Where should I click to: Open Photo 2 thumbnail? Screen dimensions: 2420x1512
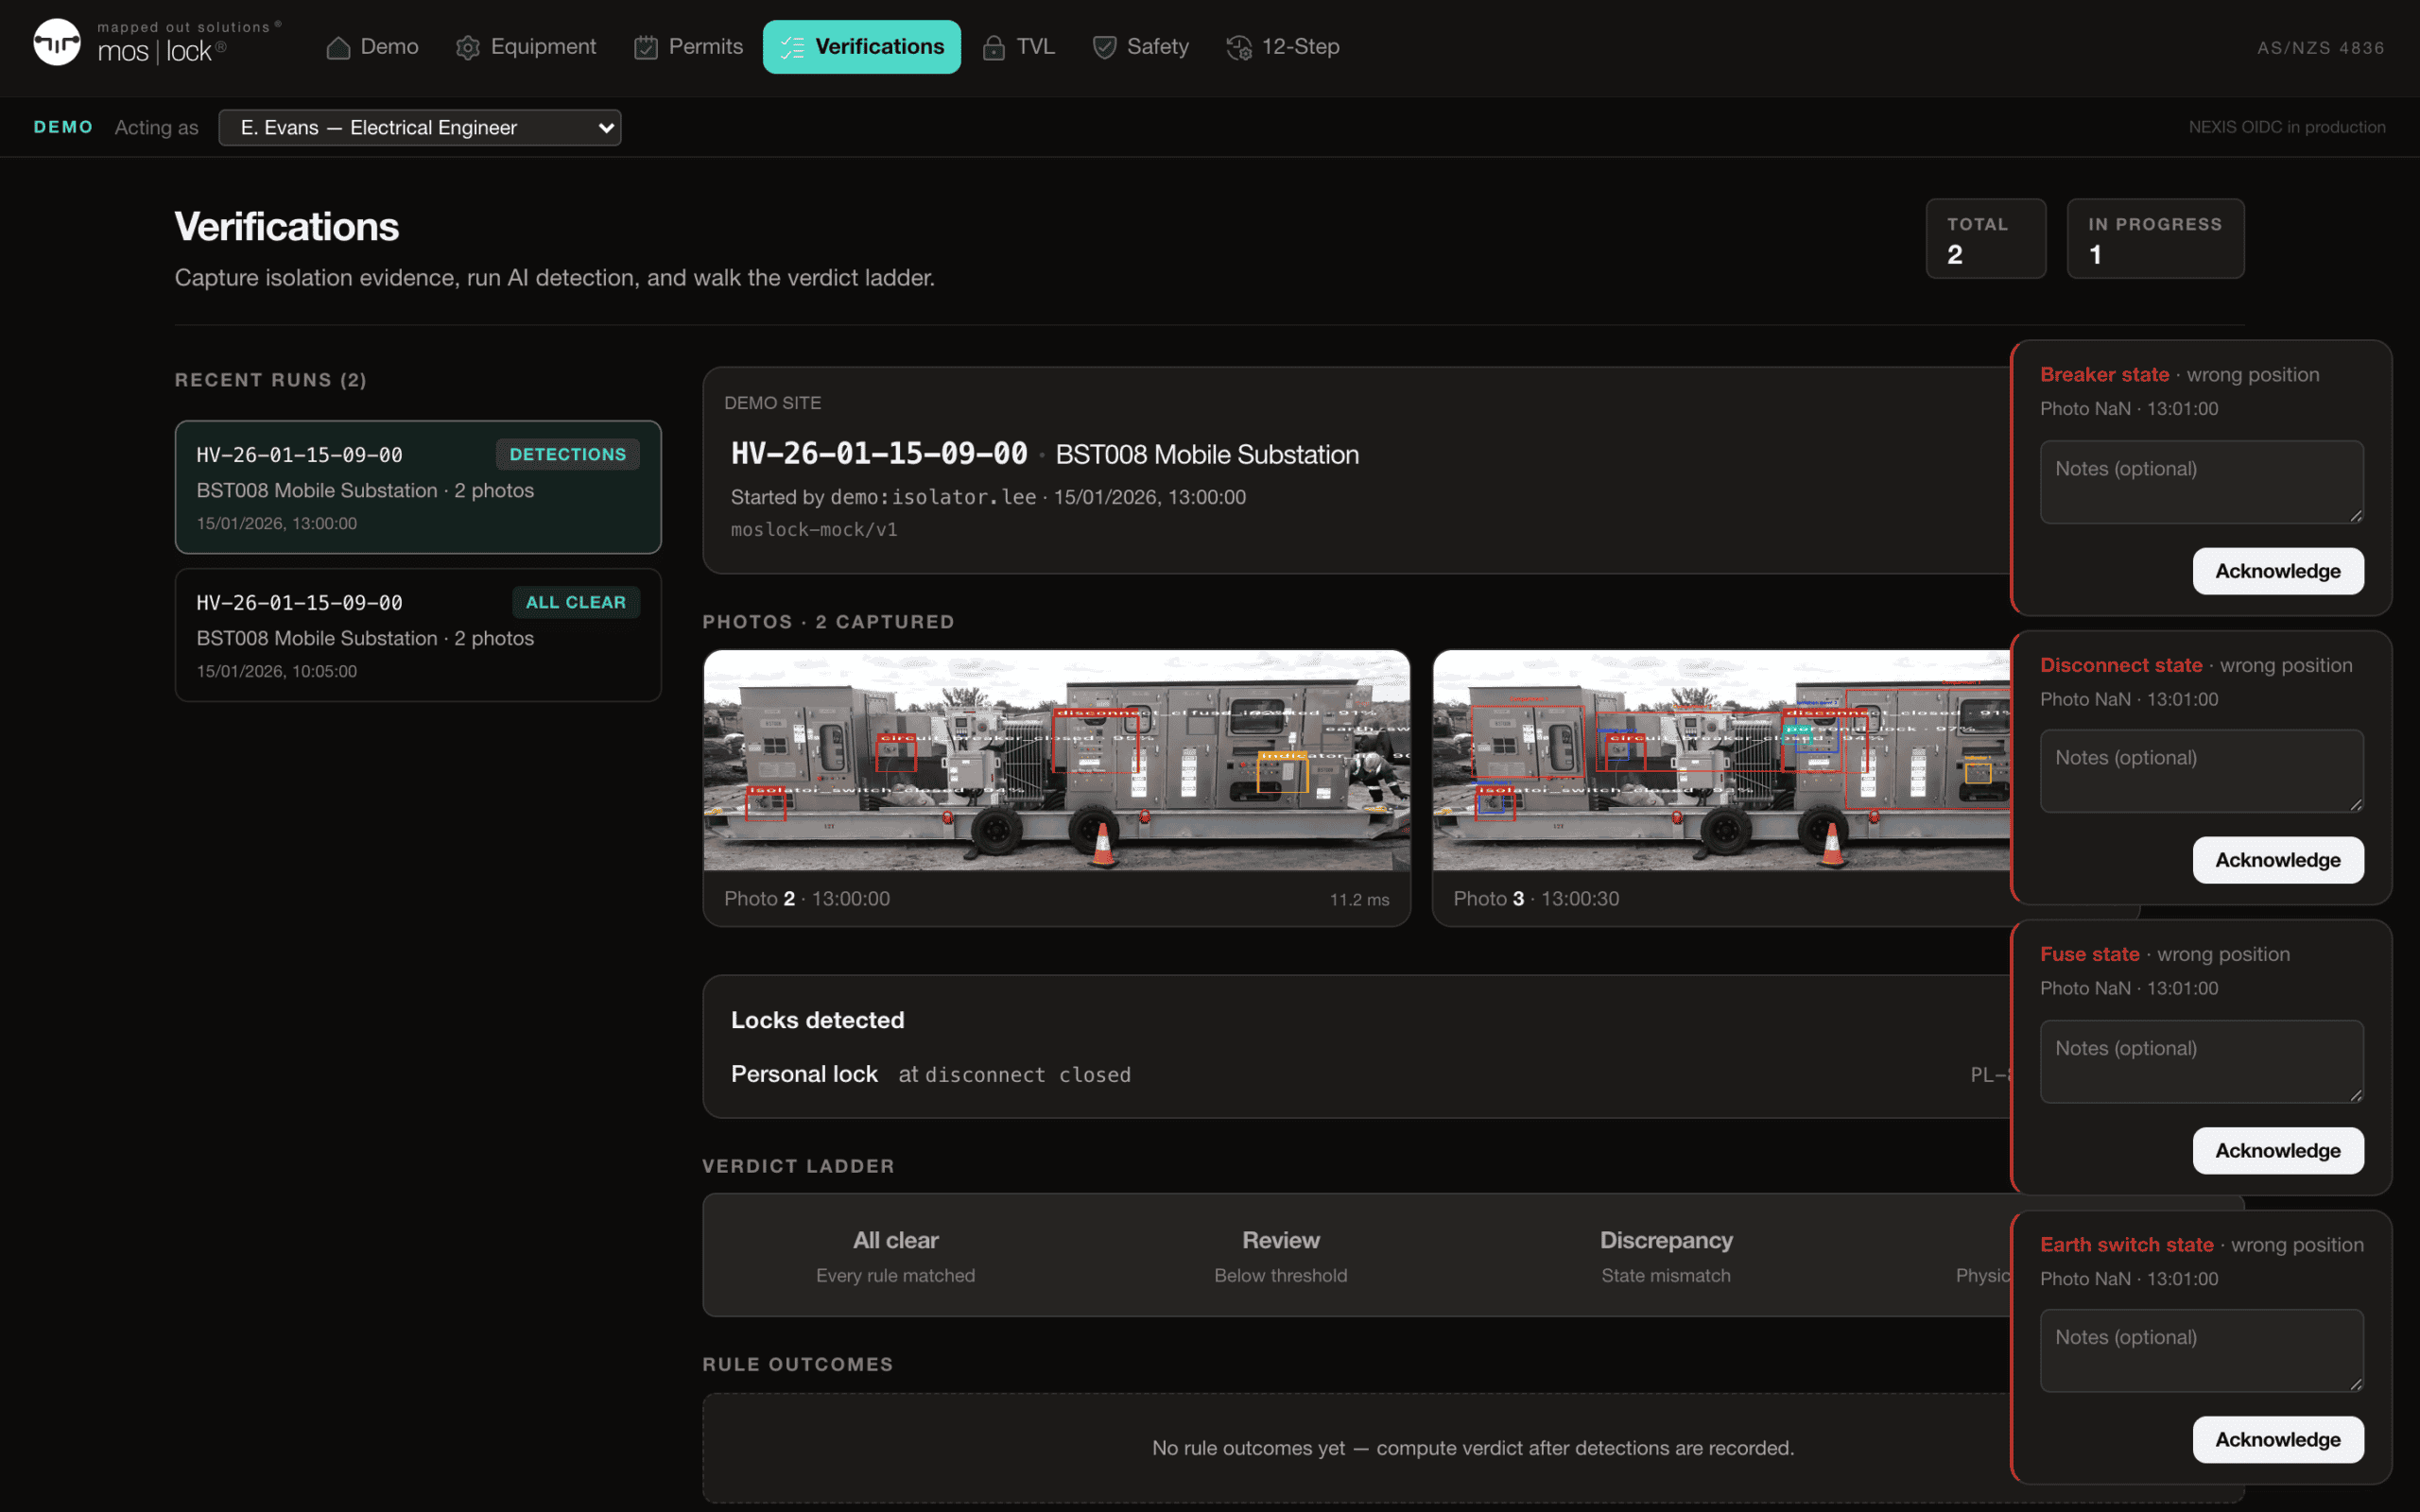pyautogui.click(x=1057, y=760)
